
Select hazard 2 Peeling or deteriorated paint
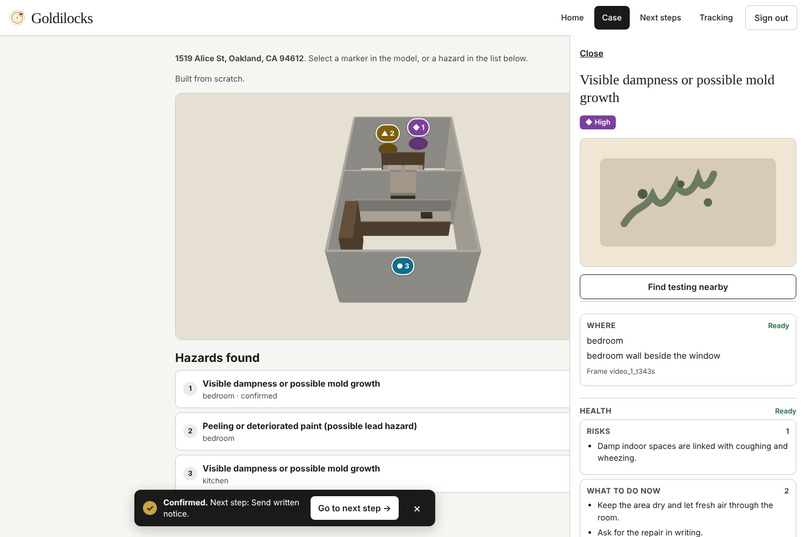(372, 432)
